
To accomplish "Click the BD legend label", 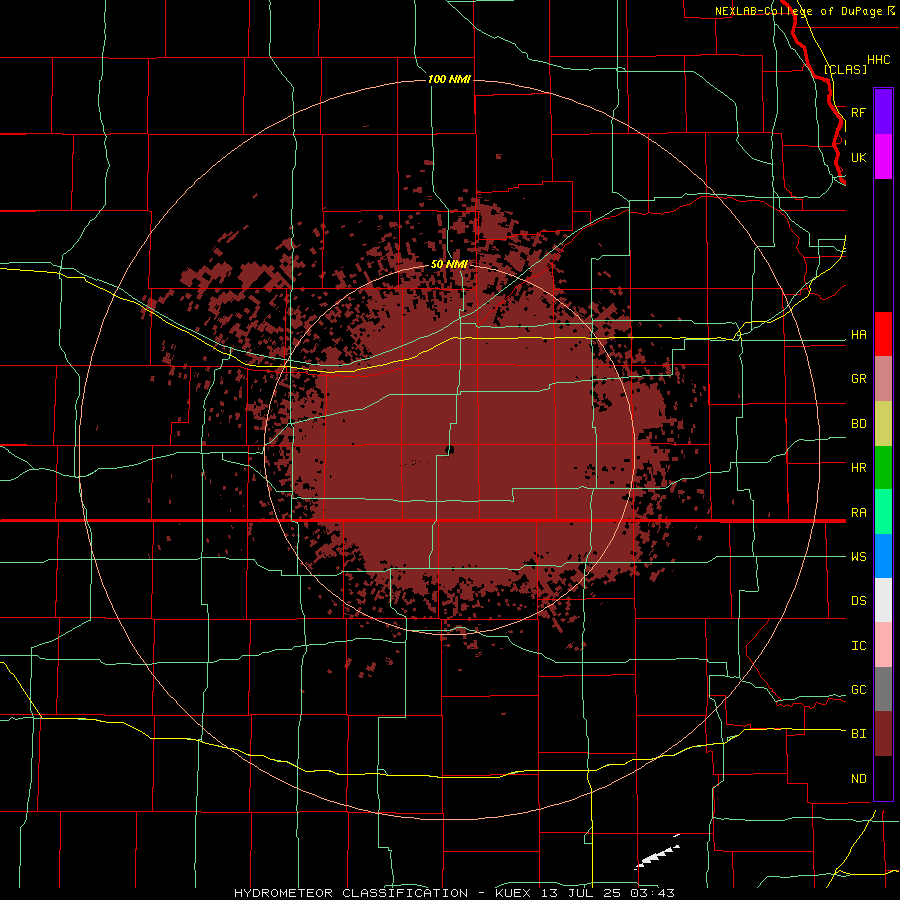I will click(x=859, y=424).
